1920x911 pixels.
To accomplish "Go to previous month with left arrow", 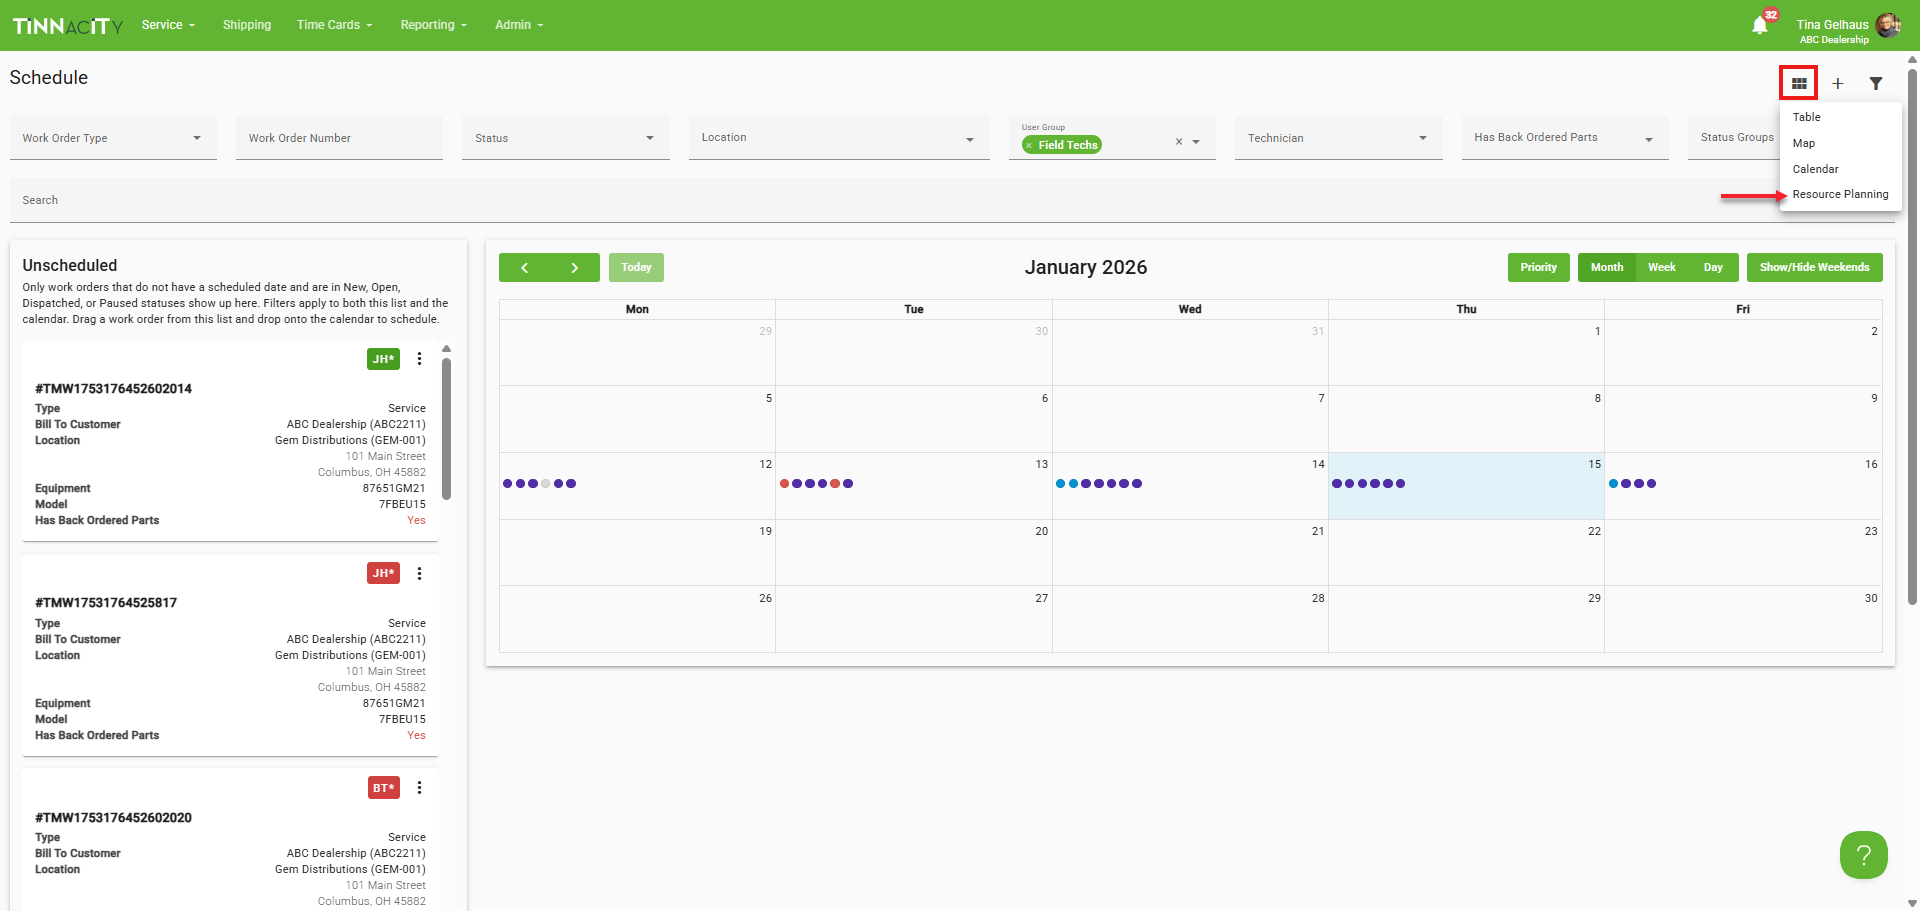I will pos(524,267).
